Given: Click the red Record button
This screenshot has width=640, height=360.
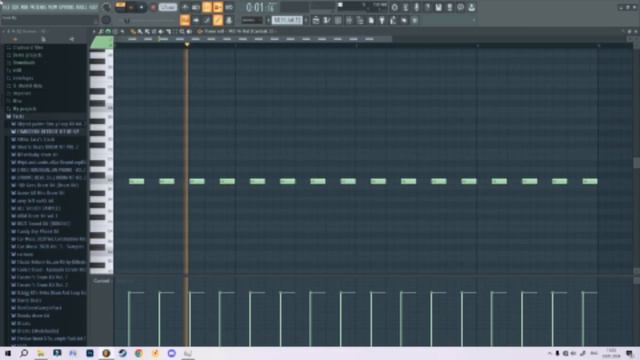Looking at the screenshot, I should (x=153, y=7).
